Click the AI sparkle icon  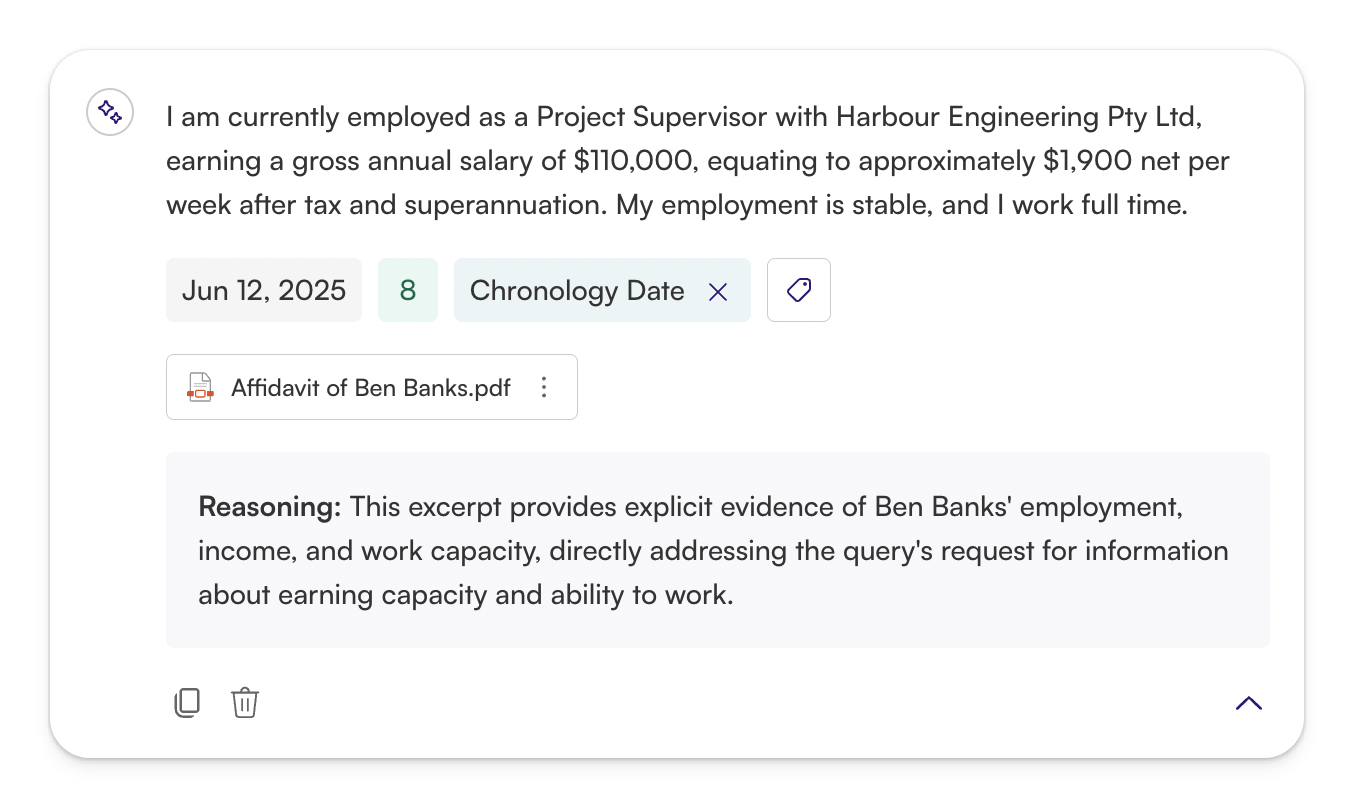pyautogui.click(x=110, y=113)
